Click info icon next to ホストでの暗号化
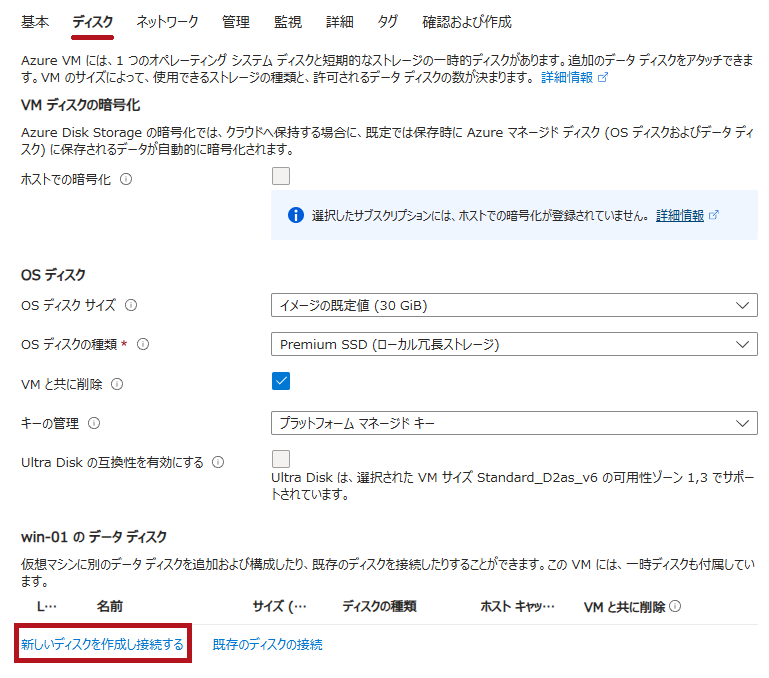This screenshot has width=769, height=678. pyautogui.click(x=126, y=180)
